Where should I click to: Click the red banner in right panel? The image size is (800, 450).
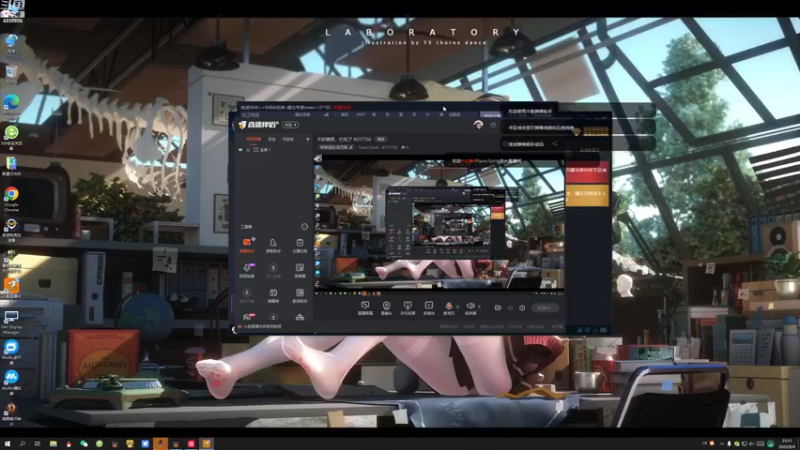point(587,172)
